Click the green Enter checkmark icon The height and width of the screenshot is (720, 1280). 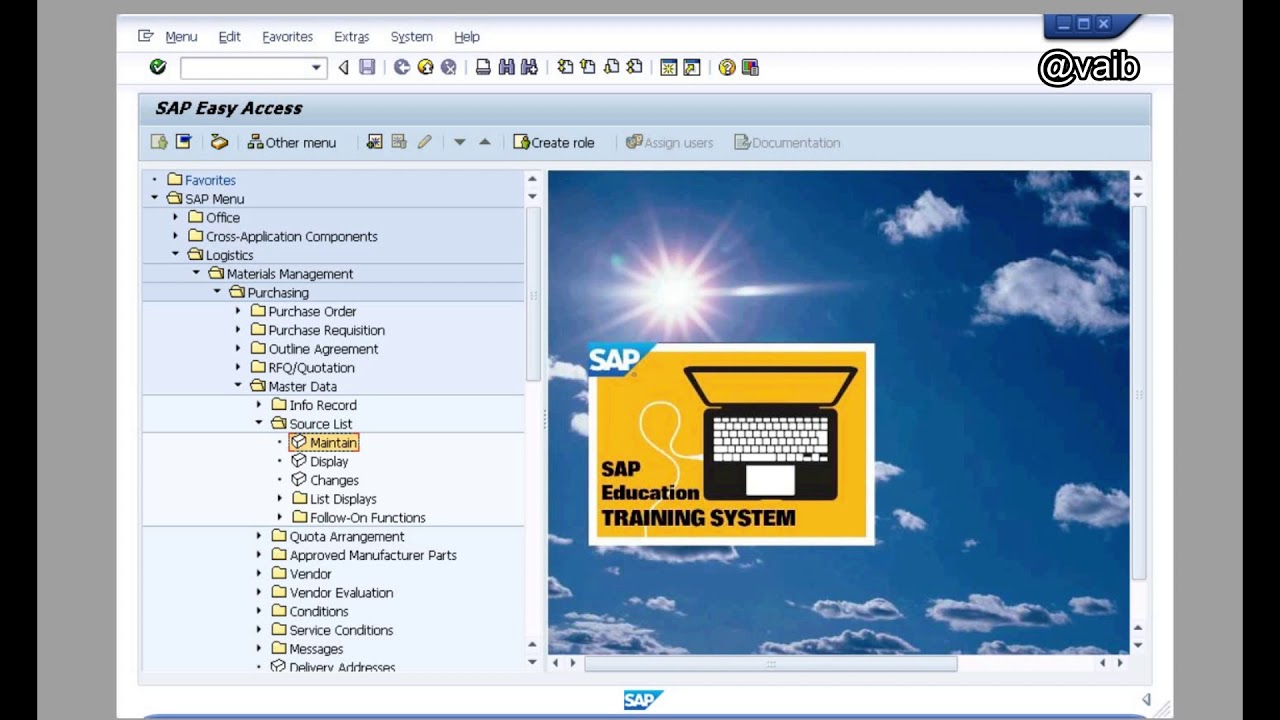(x=158, y=67)
